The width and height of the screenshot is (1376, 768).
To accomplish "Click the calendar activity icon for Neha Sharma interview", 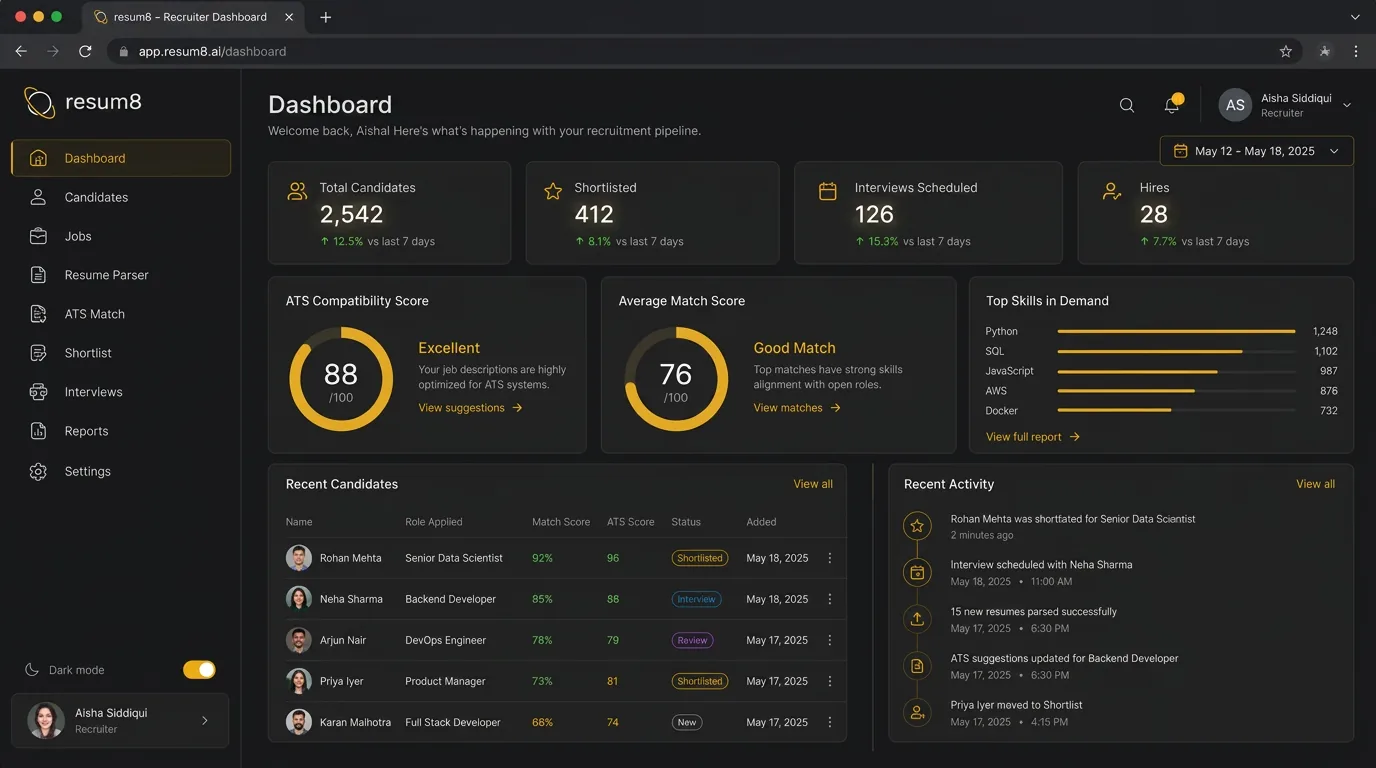I will (917, 572).
